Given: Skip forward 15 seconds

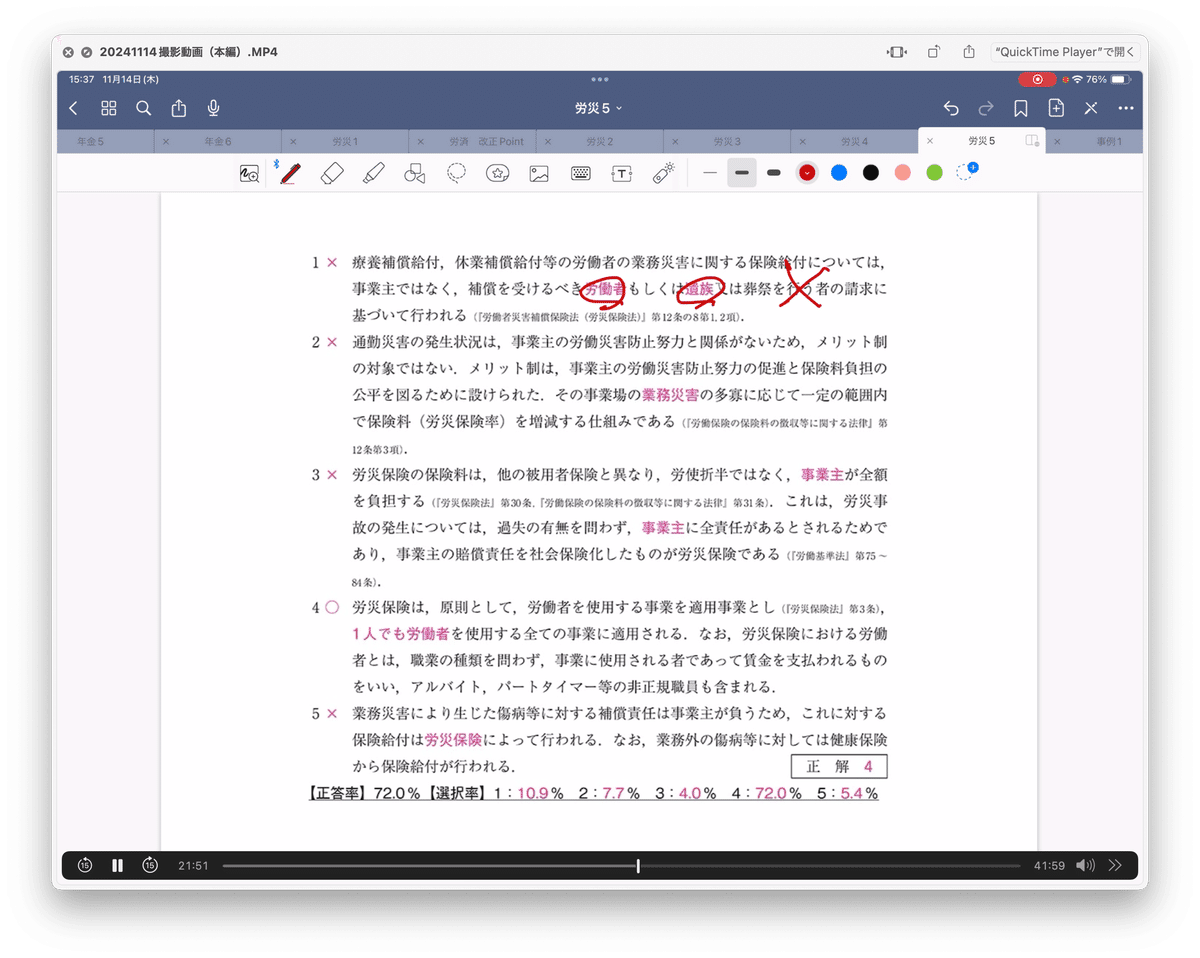Looking at the screenshot, I should pos(149,865).
